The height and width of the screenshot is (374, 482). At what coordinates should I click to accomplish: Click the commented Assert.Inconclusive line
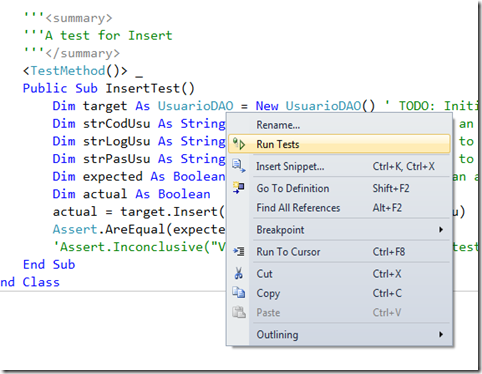pyautogui.click(x=139, y=247)
